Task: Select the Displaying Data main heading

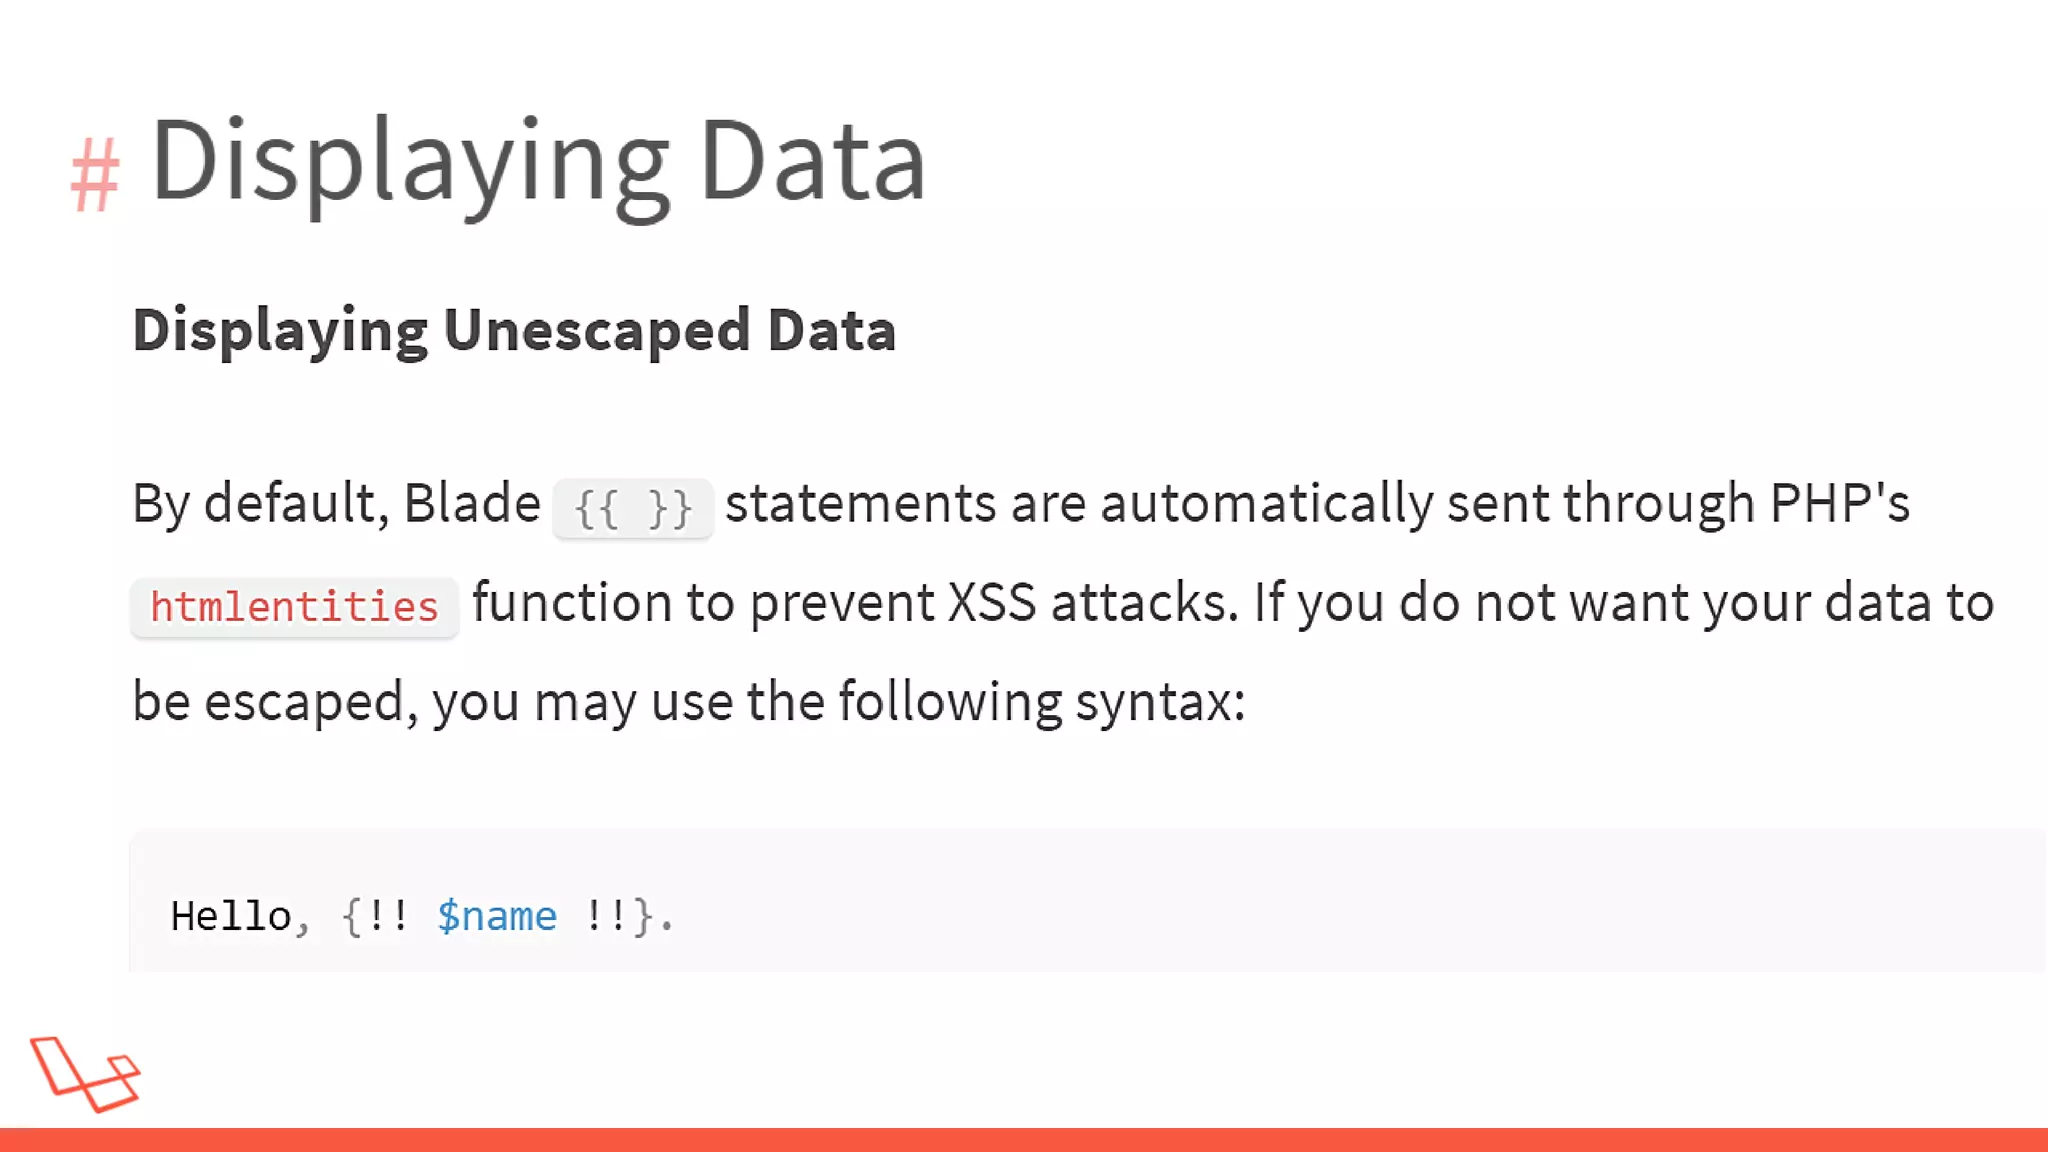Action: point(538,162)
